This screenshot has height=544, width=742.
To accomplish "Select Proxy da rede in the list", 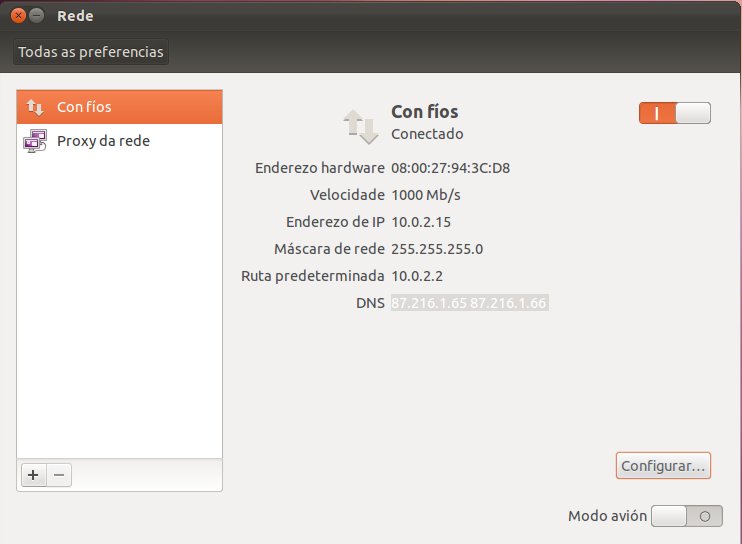I will (119, 141).
